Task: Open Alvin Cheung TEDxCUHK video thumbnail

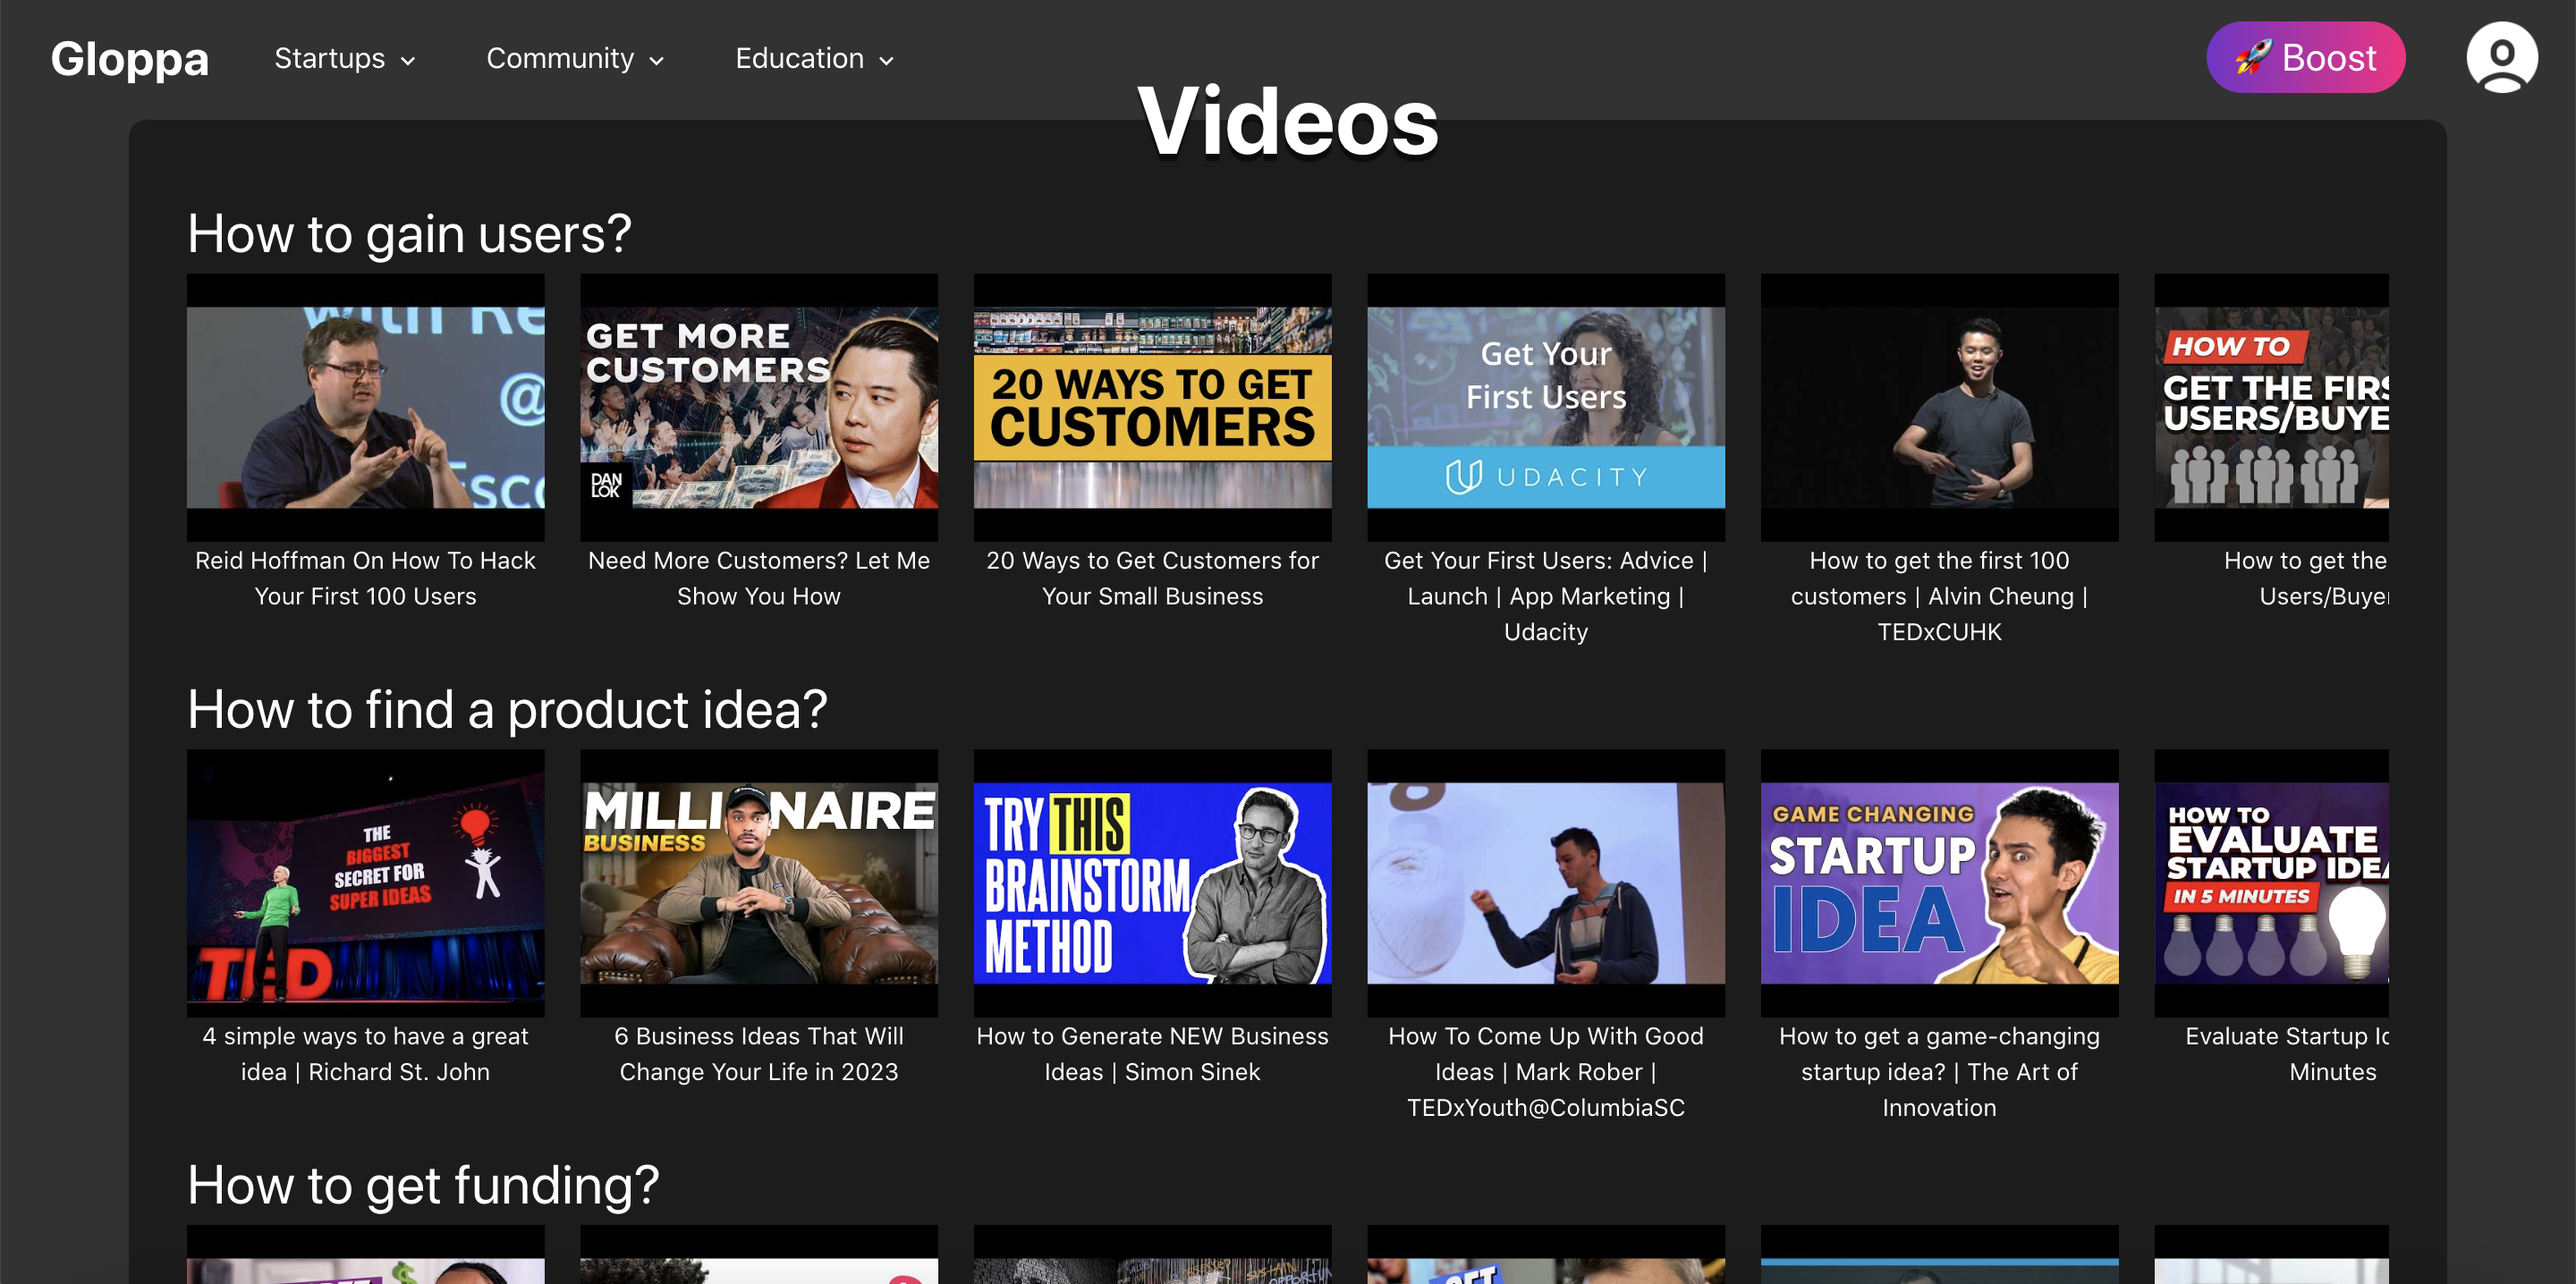Action: (x=1939, y=407)
